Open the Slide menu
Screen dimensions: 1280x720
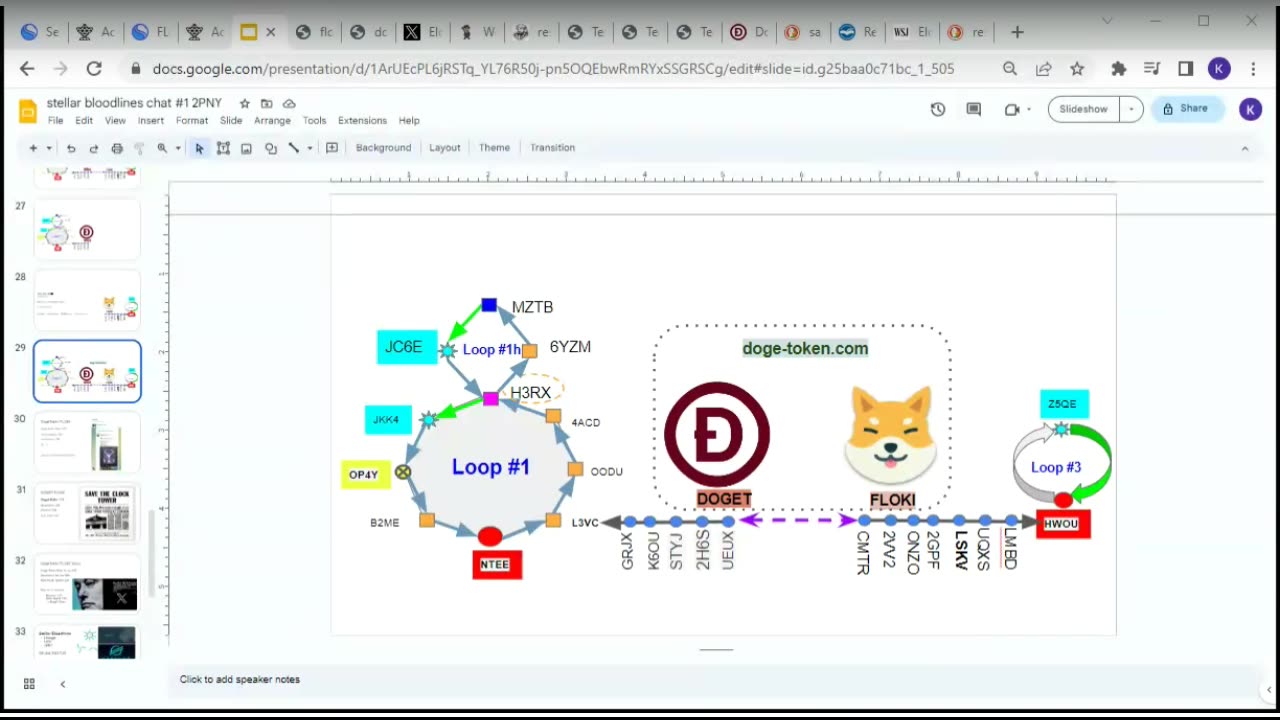click(x=231, y=120)
